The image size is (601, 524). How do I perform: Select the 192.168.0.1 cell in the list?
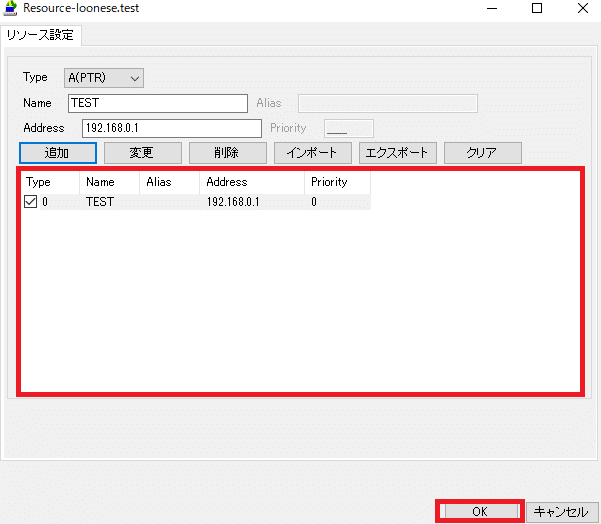tap(233, 202)
